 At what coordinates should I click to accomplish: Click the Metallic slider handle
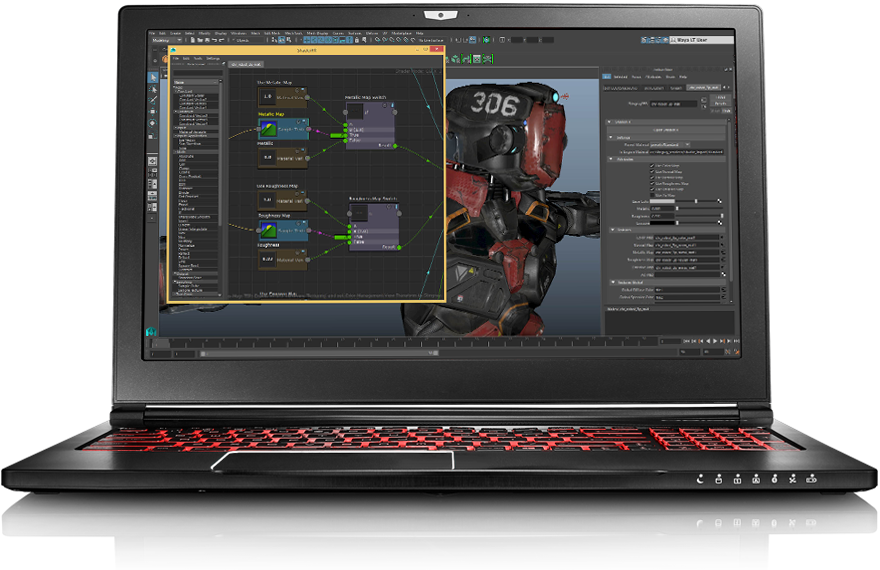(677, 208)
